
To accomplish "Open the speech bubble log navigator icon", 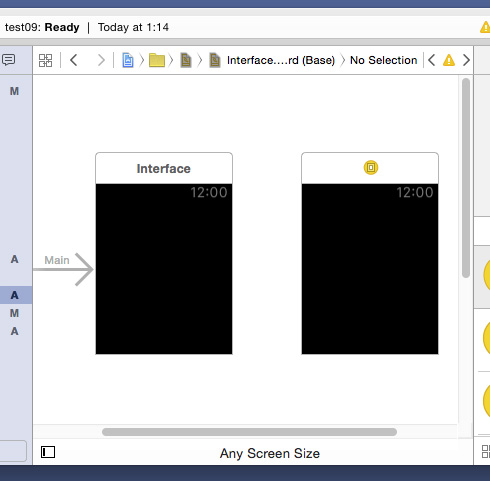I will pos(9,60).
